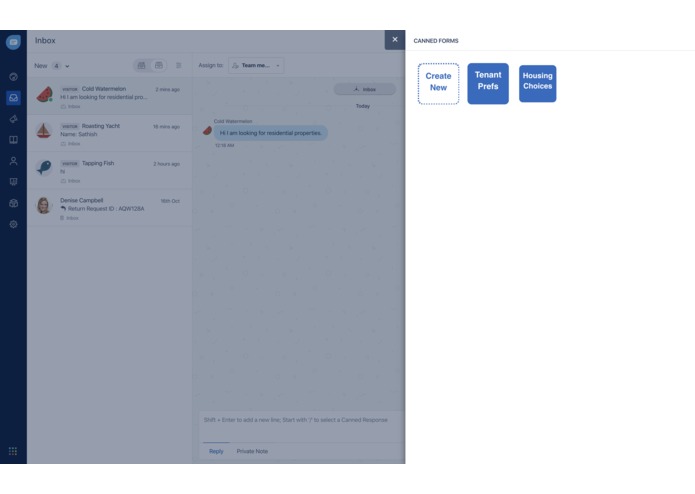This screenshot has width=695, height=494.
Task: Open the campaigns rocket icon in sidebar
Action: [13, 119]
